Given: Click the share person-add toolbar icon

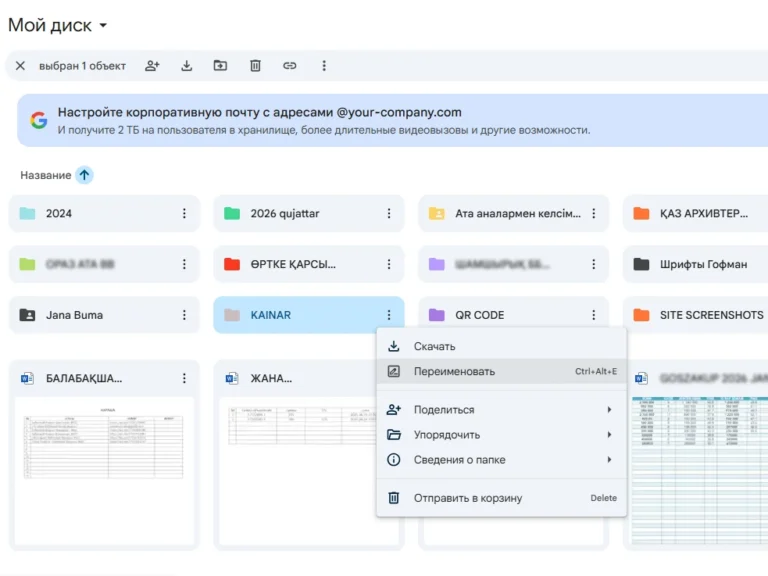Looking at the screenshot, I should [152, 66].
